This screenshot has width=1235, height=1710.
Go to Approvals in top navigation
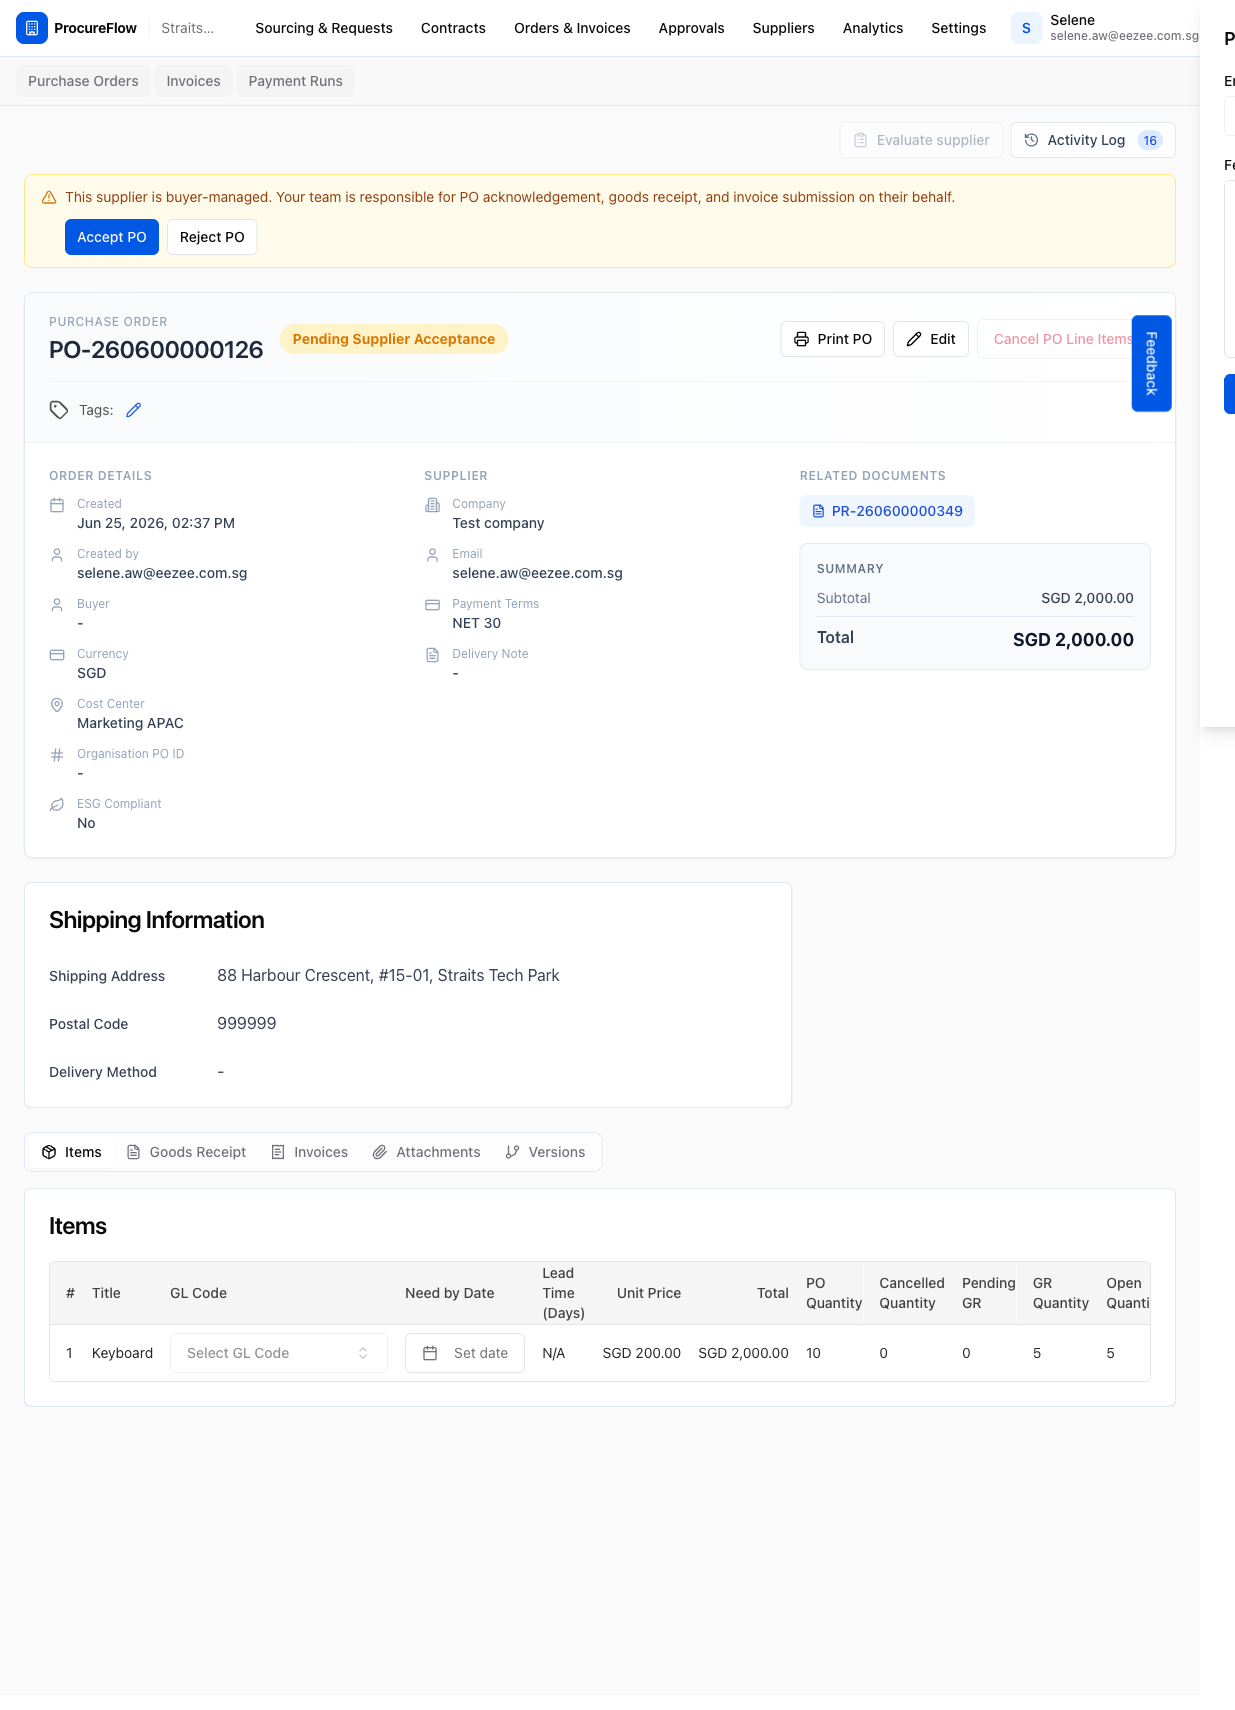tap(691, 28)
